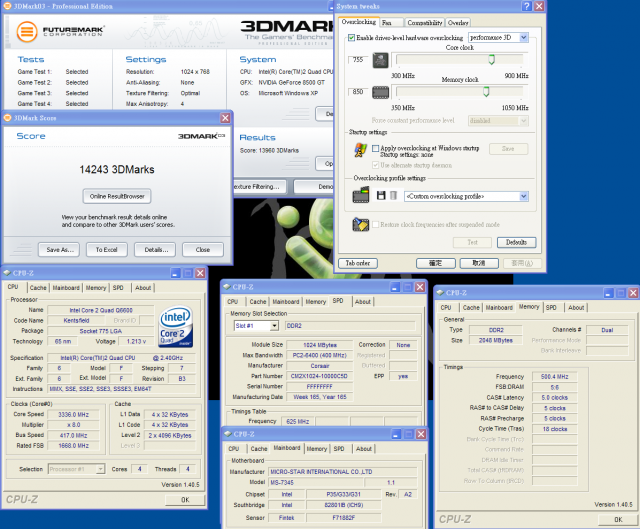Click the 取消 cancel button
The width and height of the screenshot is (640, 529).
[479, 263]
